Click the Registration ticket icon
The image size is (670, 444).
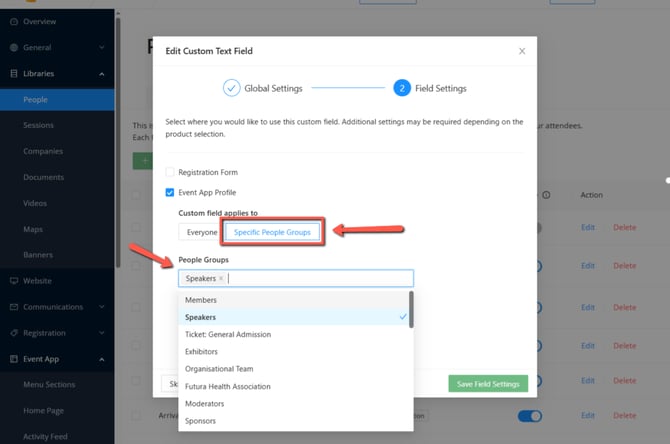pyautogui.click(x=14, y=333)
